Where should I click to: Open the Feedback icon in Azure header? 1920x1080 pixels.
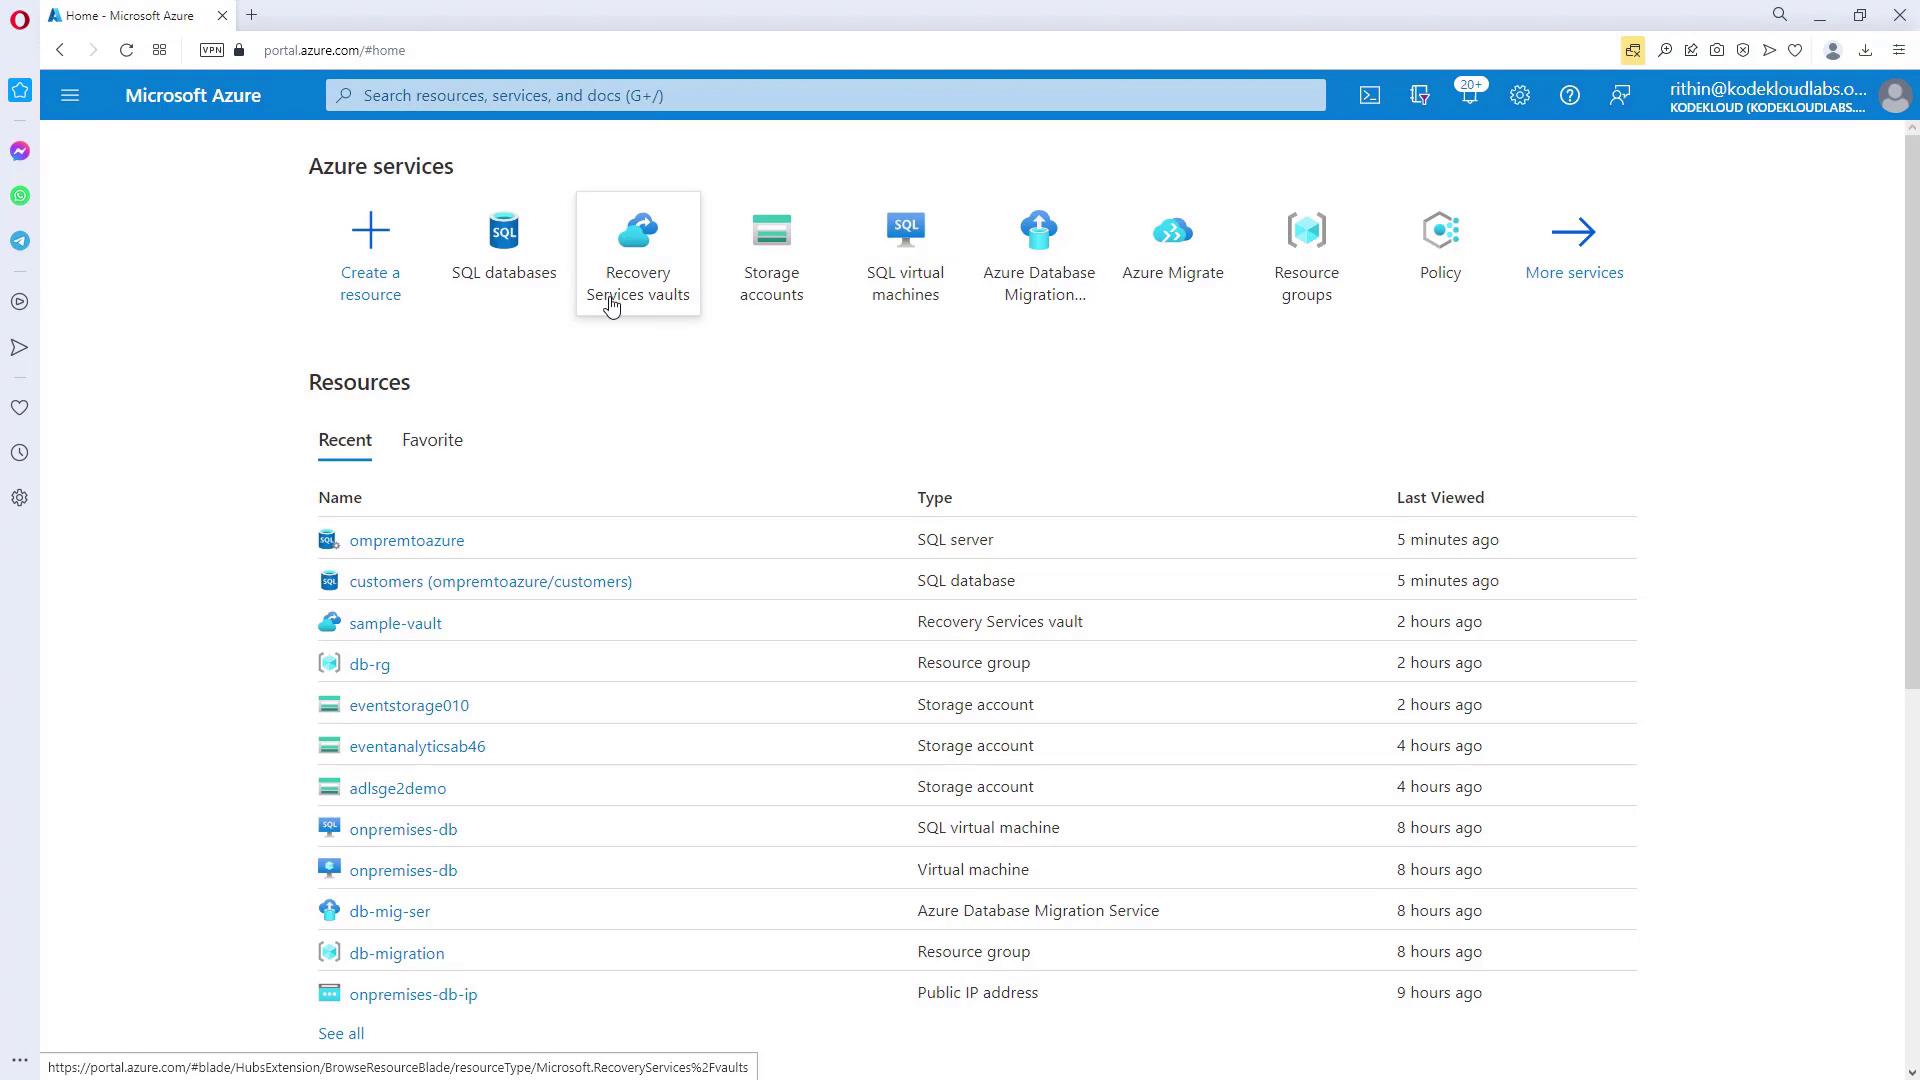click(x=1619, y=95)
